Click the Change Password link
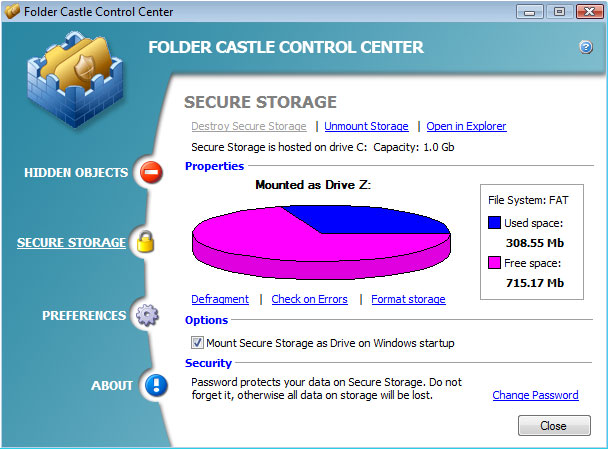 pyautogui.click(x=535, y=395)
